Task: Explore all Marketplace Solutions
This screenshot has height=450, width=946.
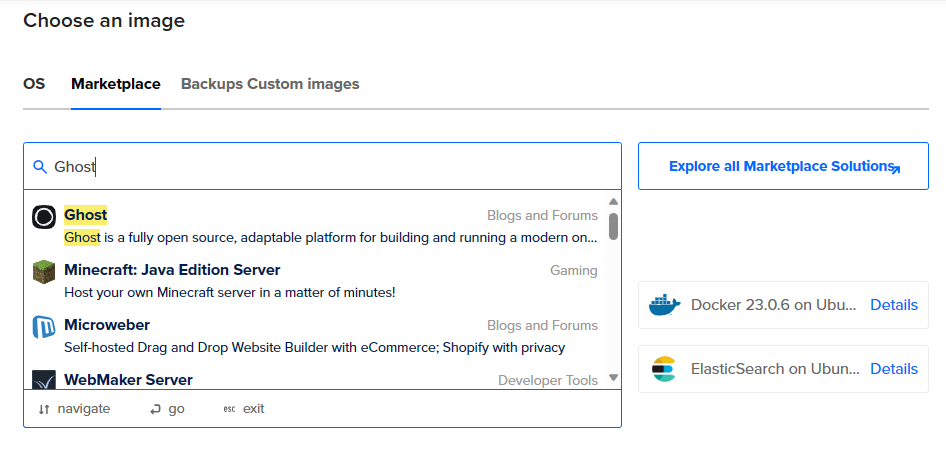Action: click(x=783, y=166)
